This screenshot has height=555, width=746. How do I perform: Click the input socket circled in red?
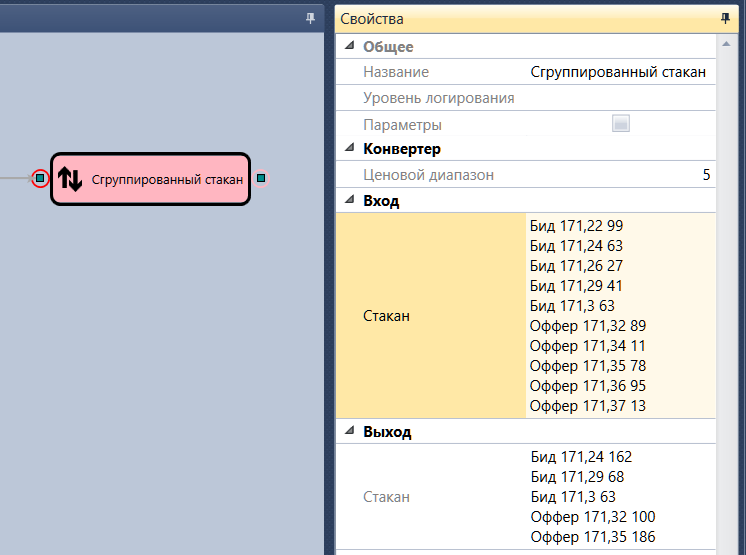40,178
